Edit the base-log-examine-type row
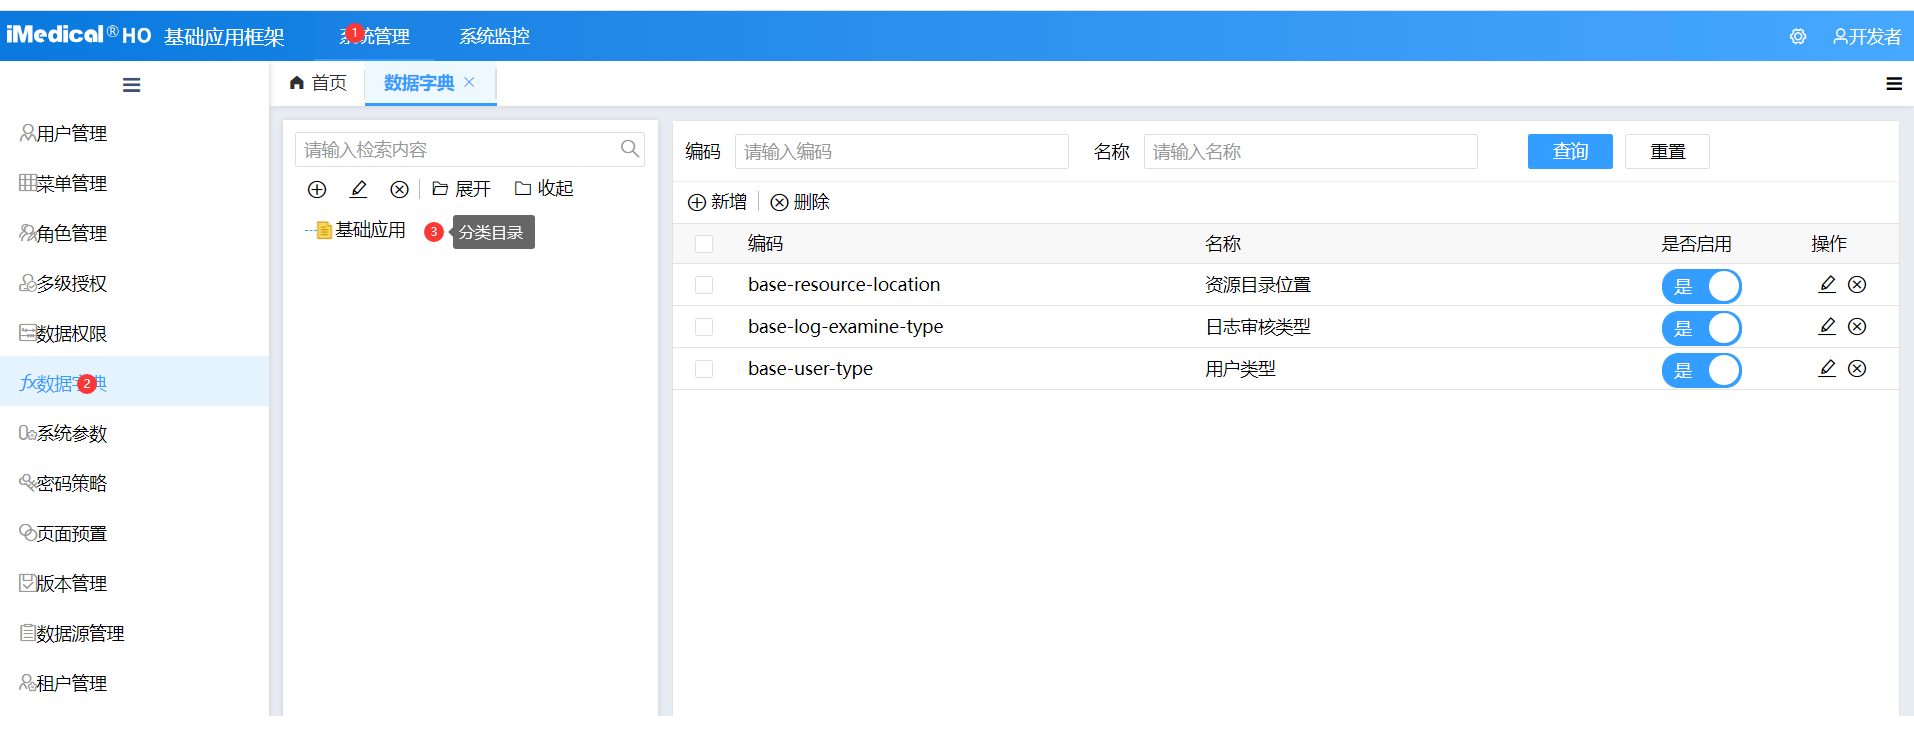1914x747 pixels. (1827, 326)
